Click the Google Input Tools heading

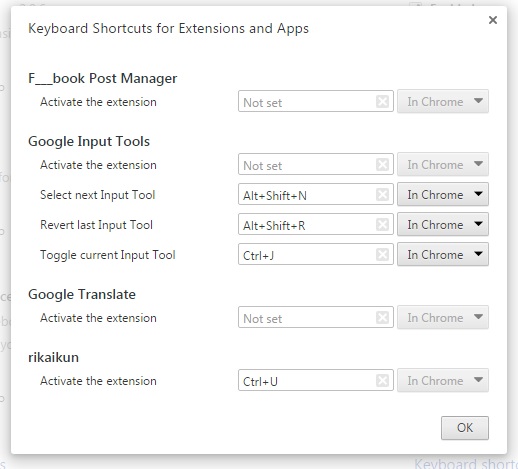click(x=89, y=142)
